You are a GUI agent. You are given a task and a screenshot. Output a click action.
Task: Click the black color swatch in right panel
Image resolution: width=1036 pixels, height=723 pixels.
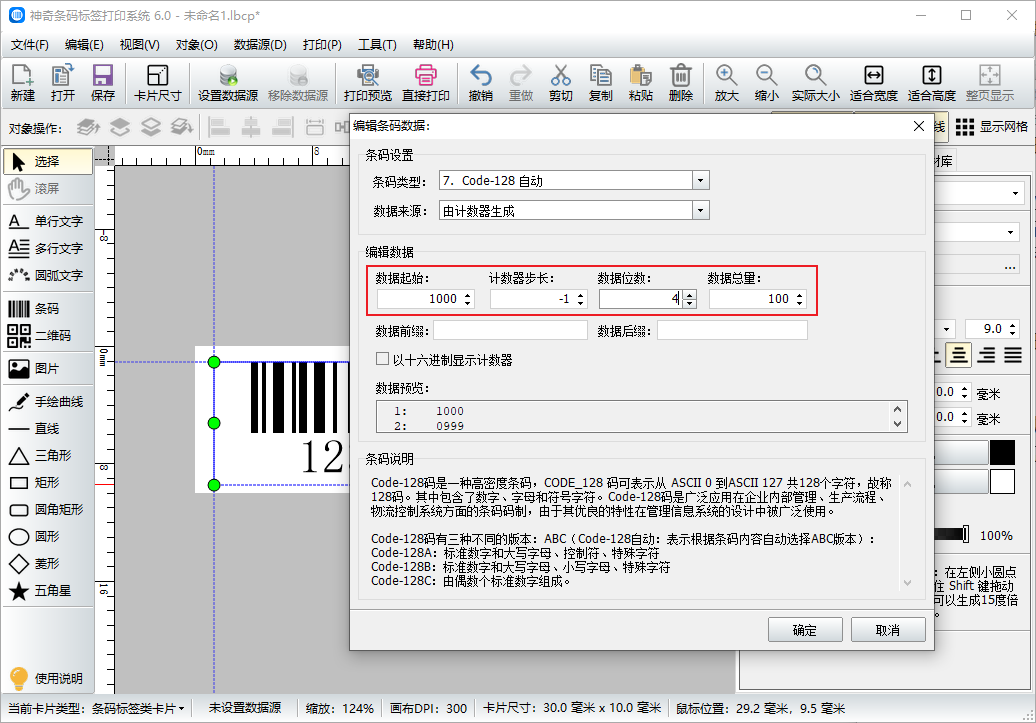click(1002, 453)
